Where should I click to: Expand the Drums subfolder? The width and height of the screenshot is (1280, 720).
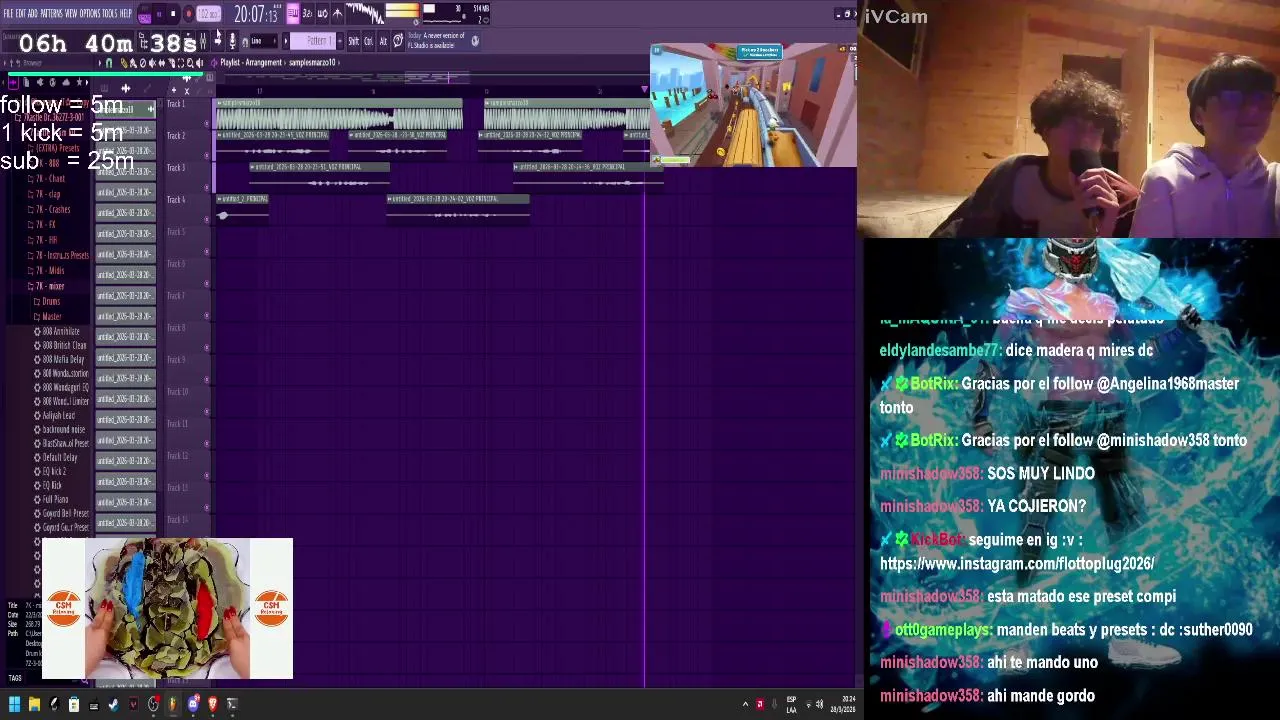point(47,301)
